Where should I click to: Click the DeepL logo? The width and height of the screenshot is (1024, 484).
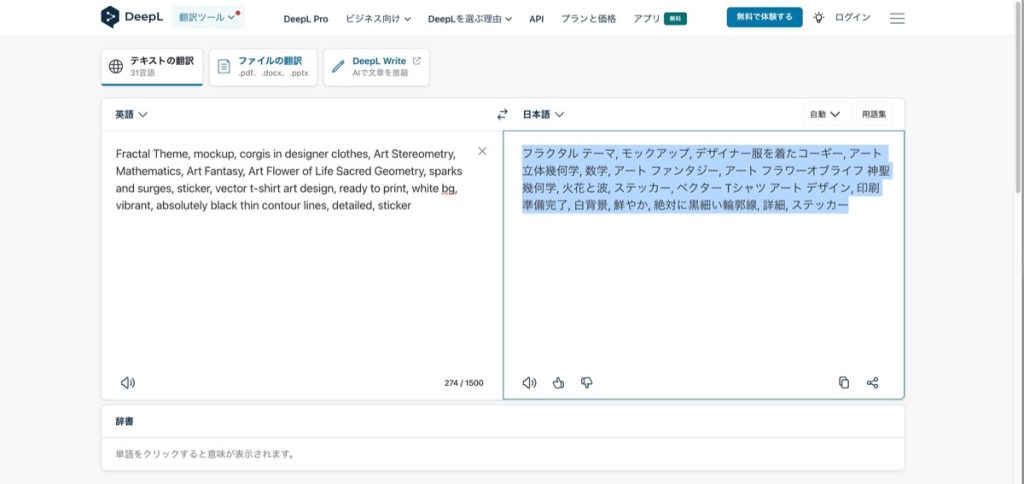132,17
